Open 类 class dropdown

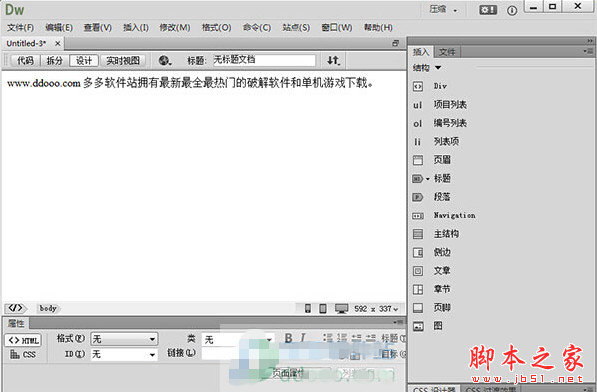[238, 339]
